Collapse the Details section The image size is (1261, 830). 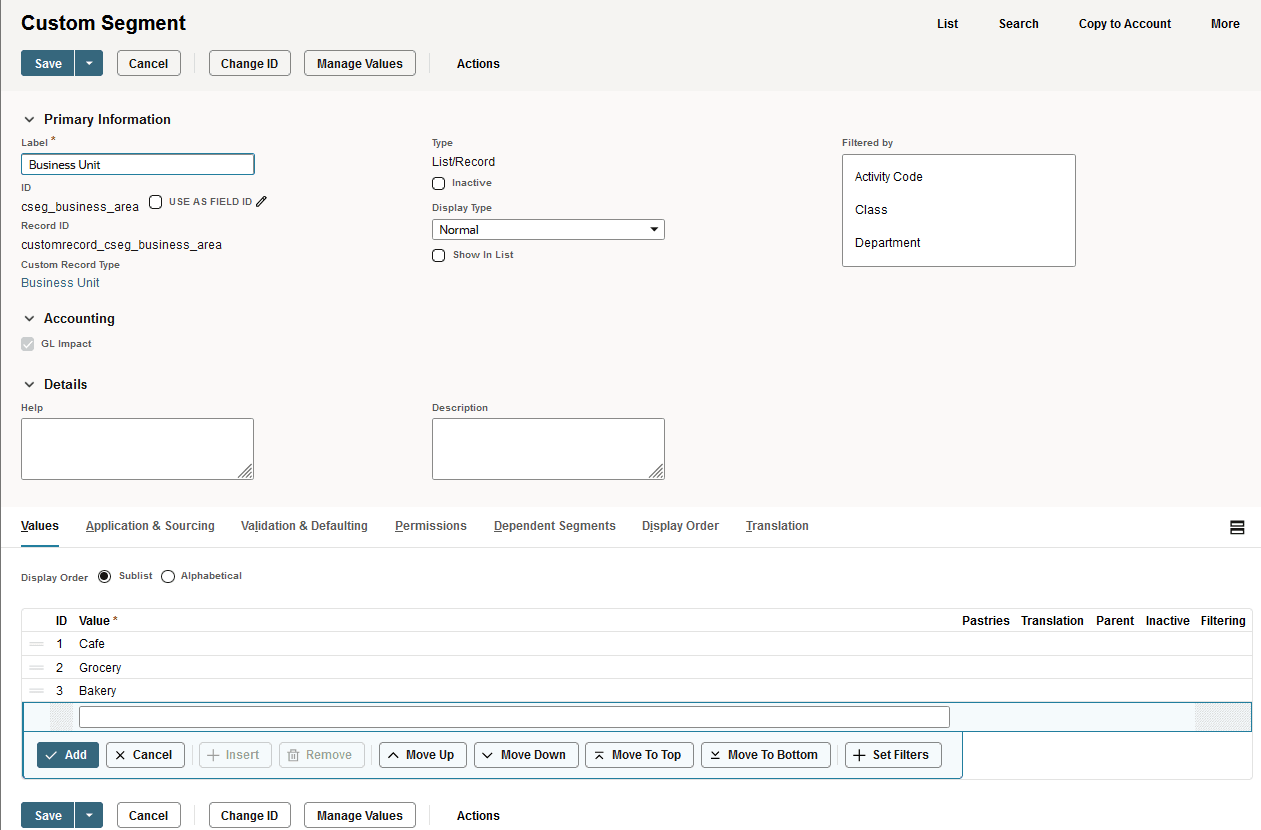pyautogui.click(x=29, y=384)
